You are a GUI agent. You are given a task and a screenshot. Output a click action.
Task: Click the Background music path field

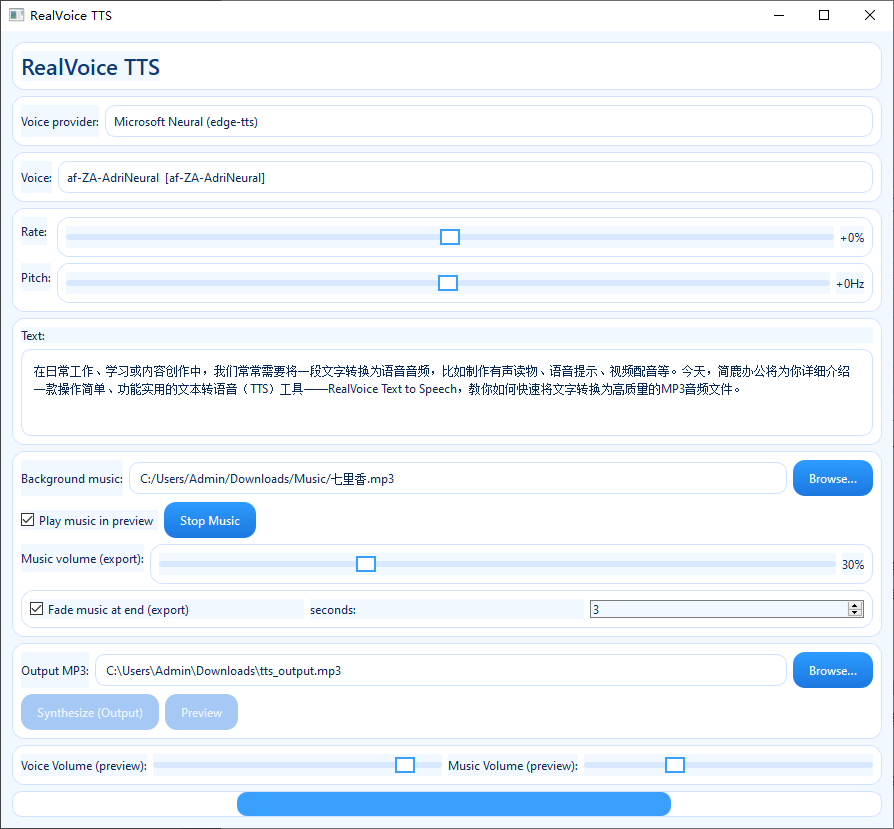click(457, 479)
